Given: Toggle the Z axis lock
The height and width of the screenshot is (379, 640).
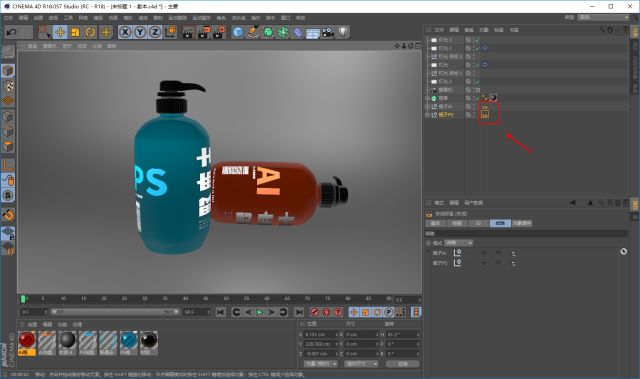Looking at the screenshot, I should 155,32.
